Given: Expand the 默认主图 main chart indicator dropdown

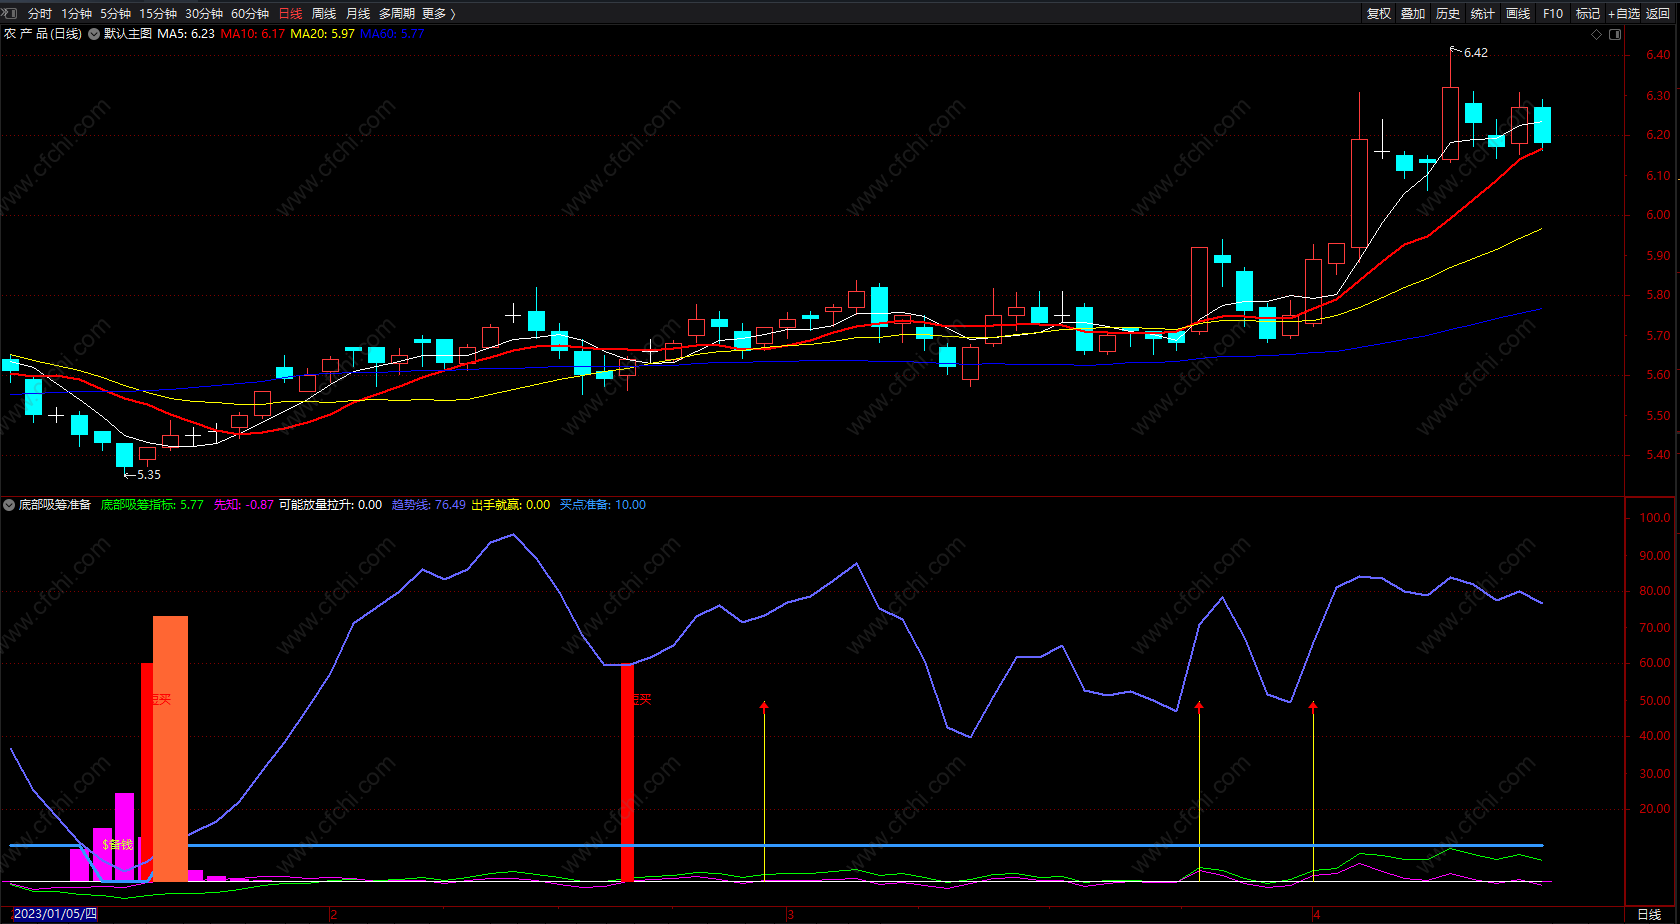Looking at the screenshot, I should 94,34.
